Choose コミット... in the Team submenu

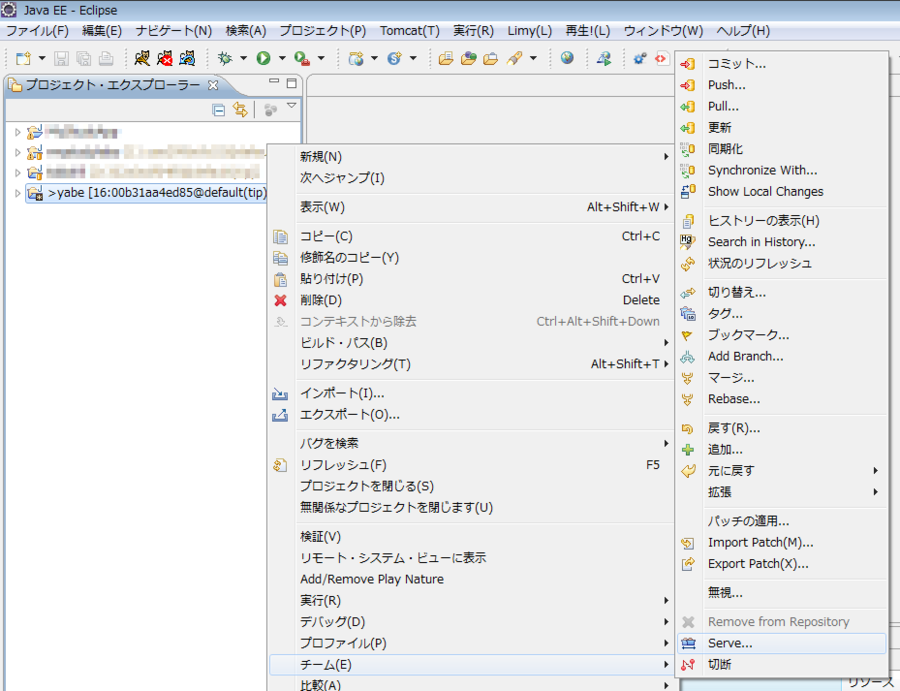pyautogui.click(x=782, y=64)
